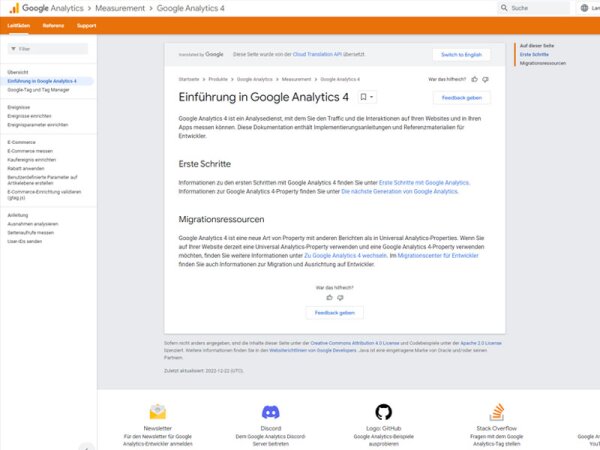Viewport: 600px width, 450px height.
Task: Click Logo: GitHub footer title
Action: click(383, 429)
